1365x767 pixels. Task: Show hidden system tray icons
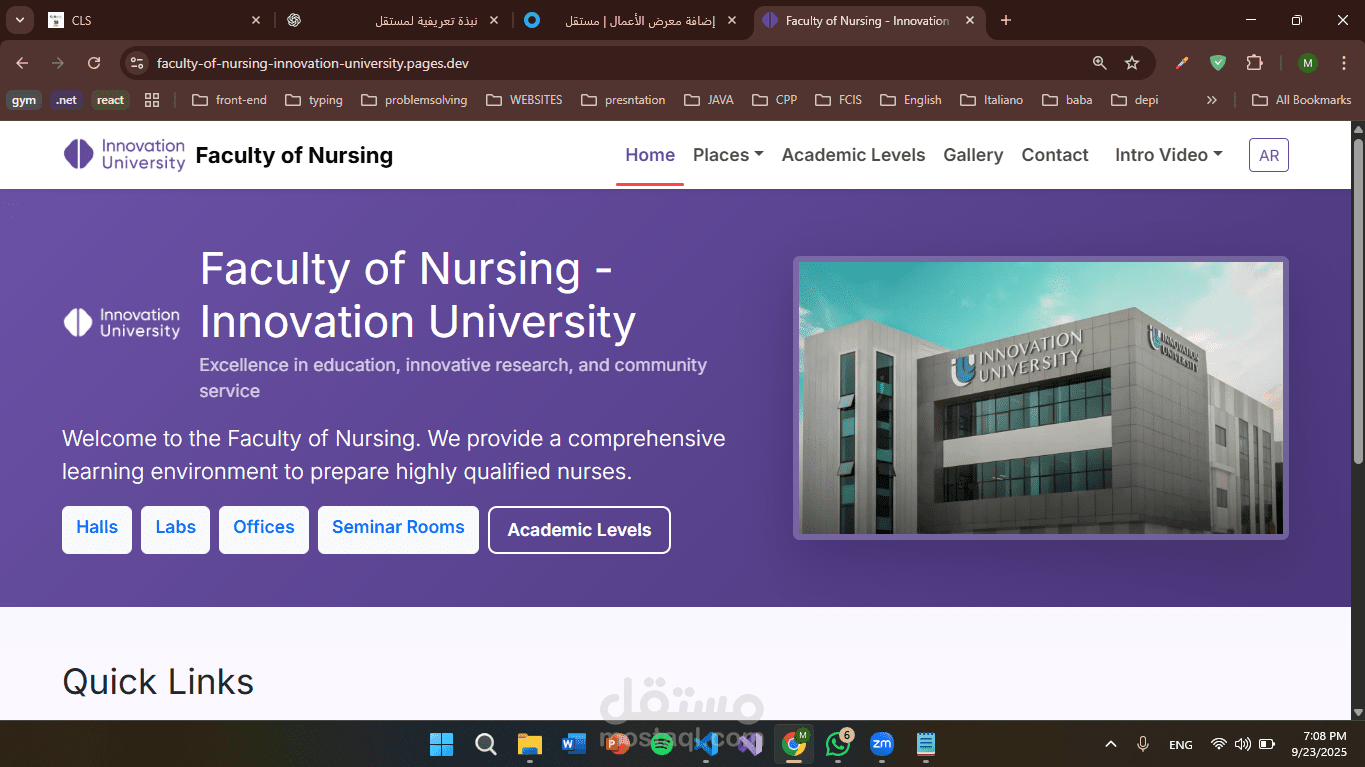tap(1110, 744)
